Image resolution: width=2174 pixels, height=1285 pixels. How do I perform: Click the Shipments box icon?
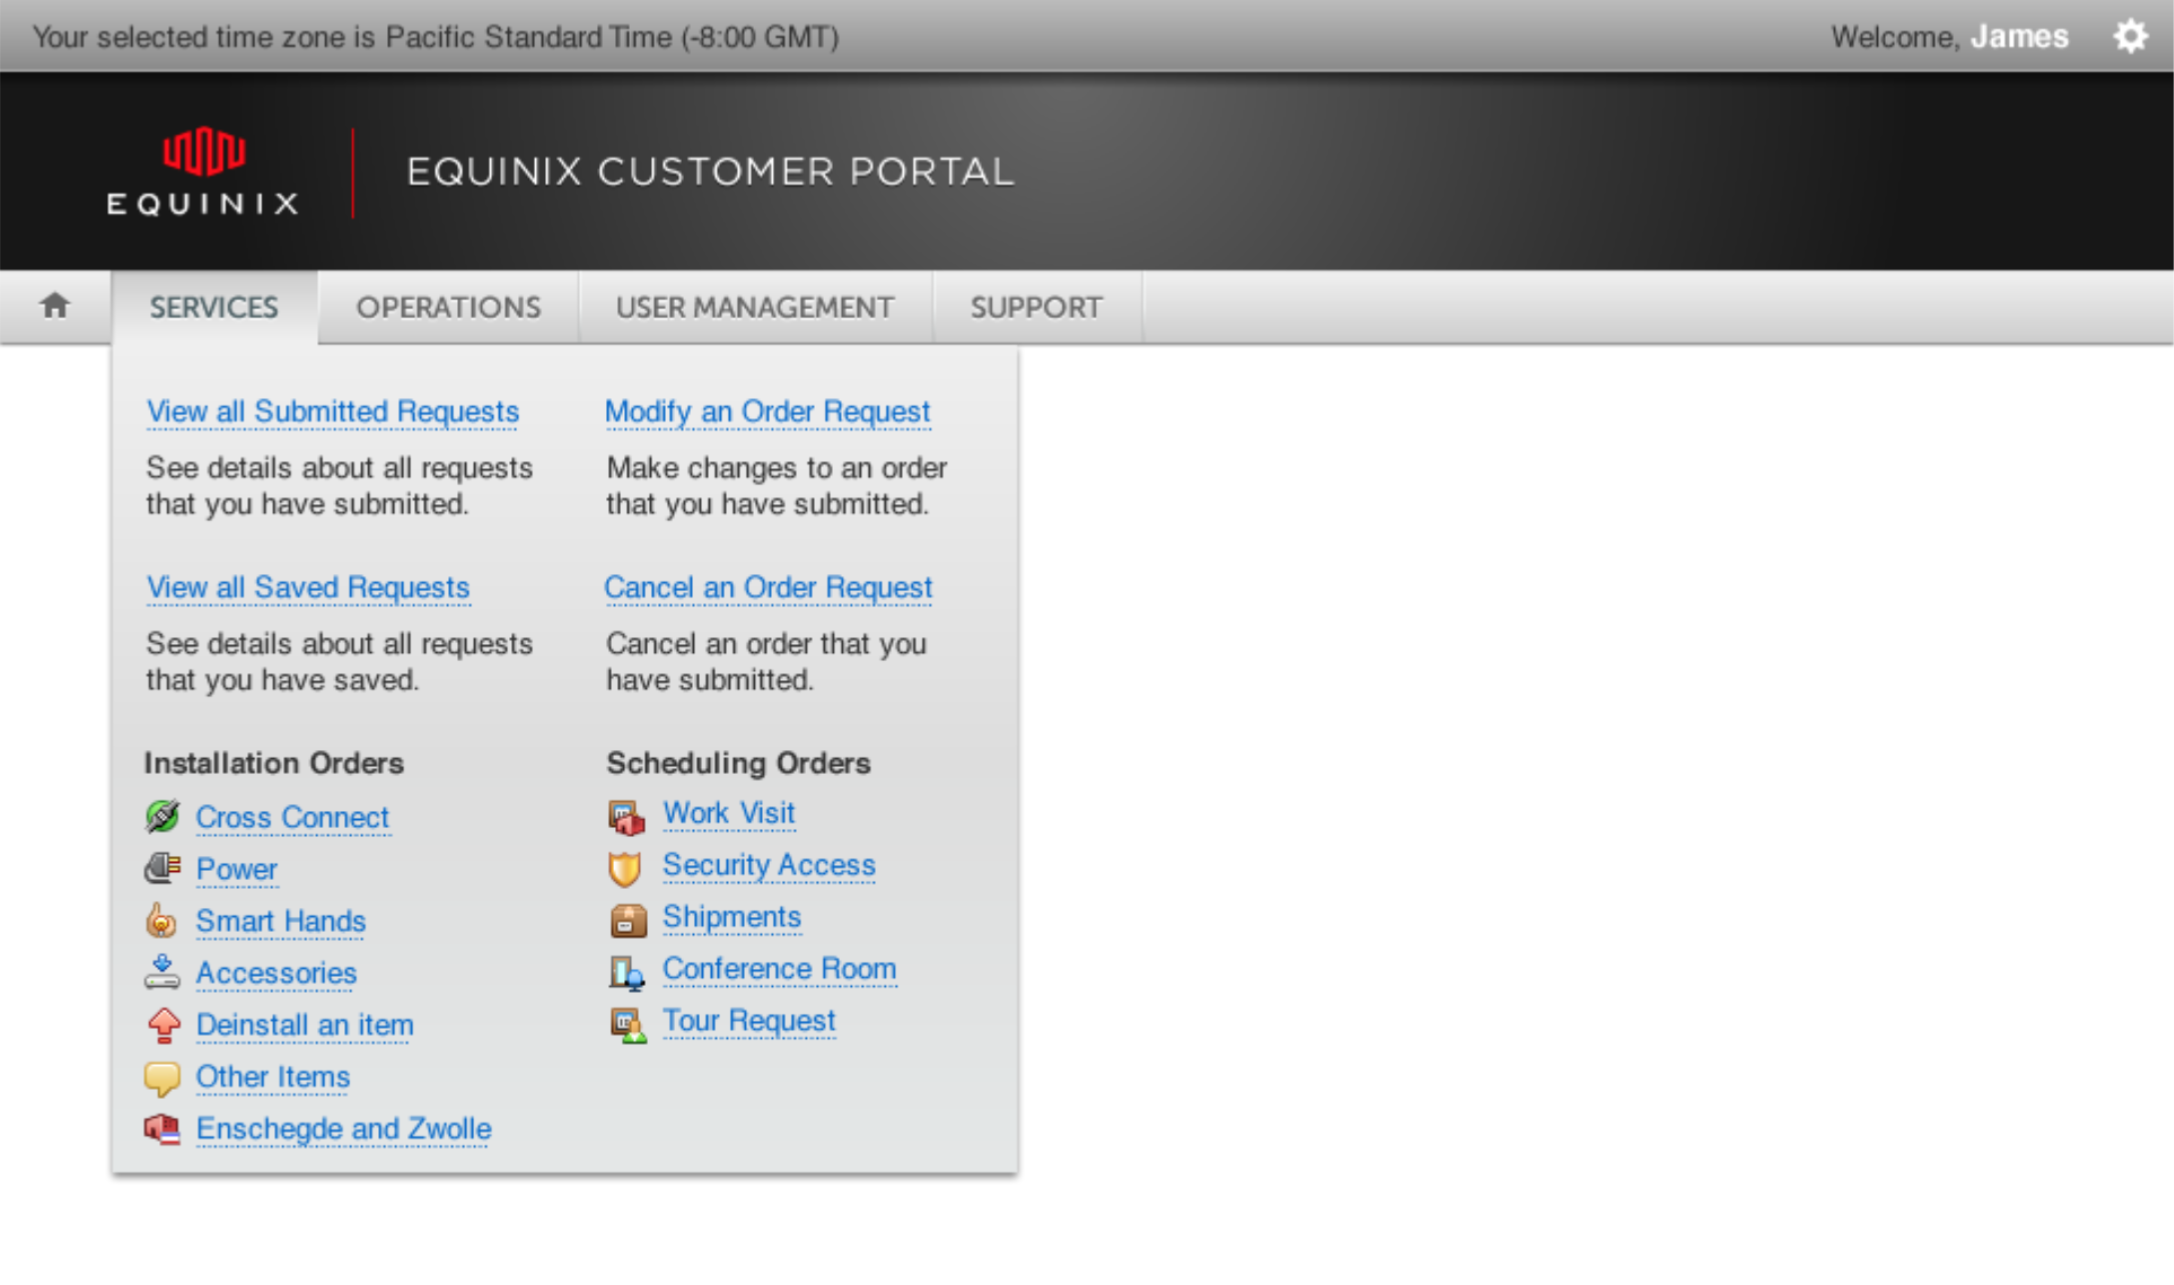click(x=628, y=921)
